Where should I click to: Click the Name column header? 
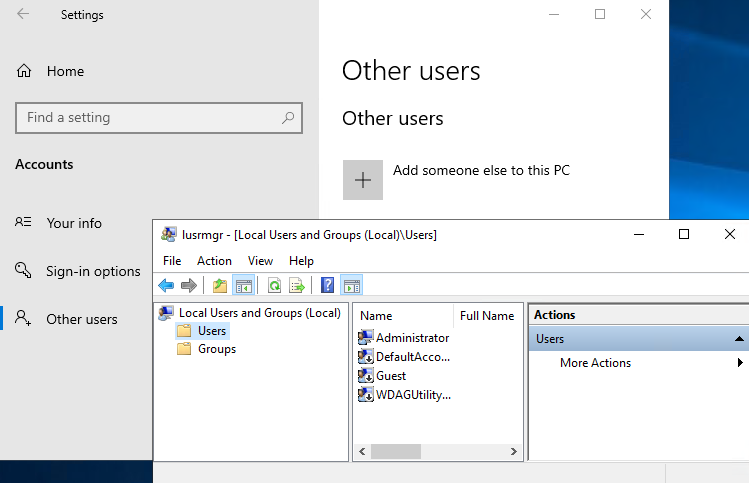point(376,316)
